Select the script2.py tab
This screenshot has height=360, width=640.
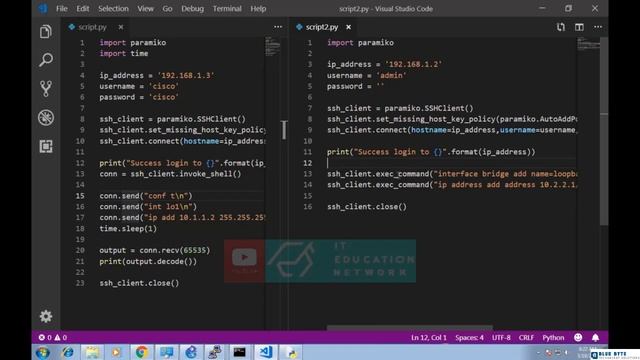coord(322,27)
